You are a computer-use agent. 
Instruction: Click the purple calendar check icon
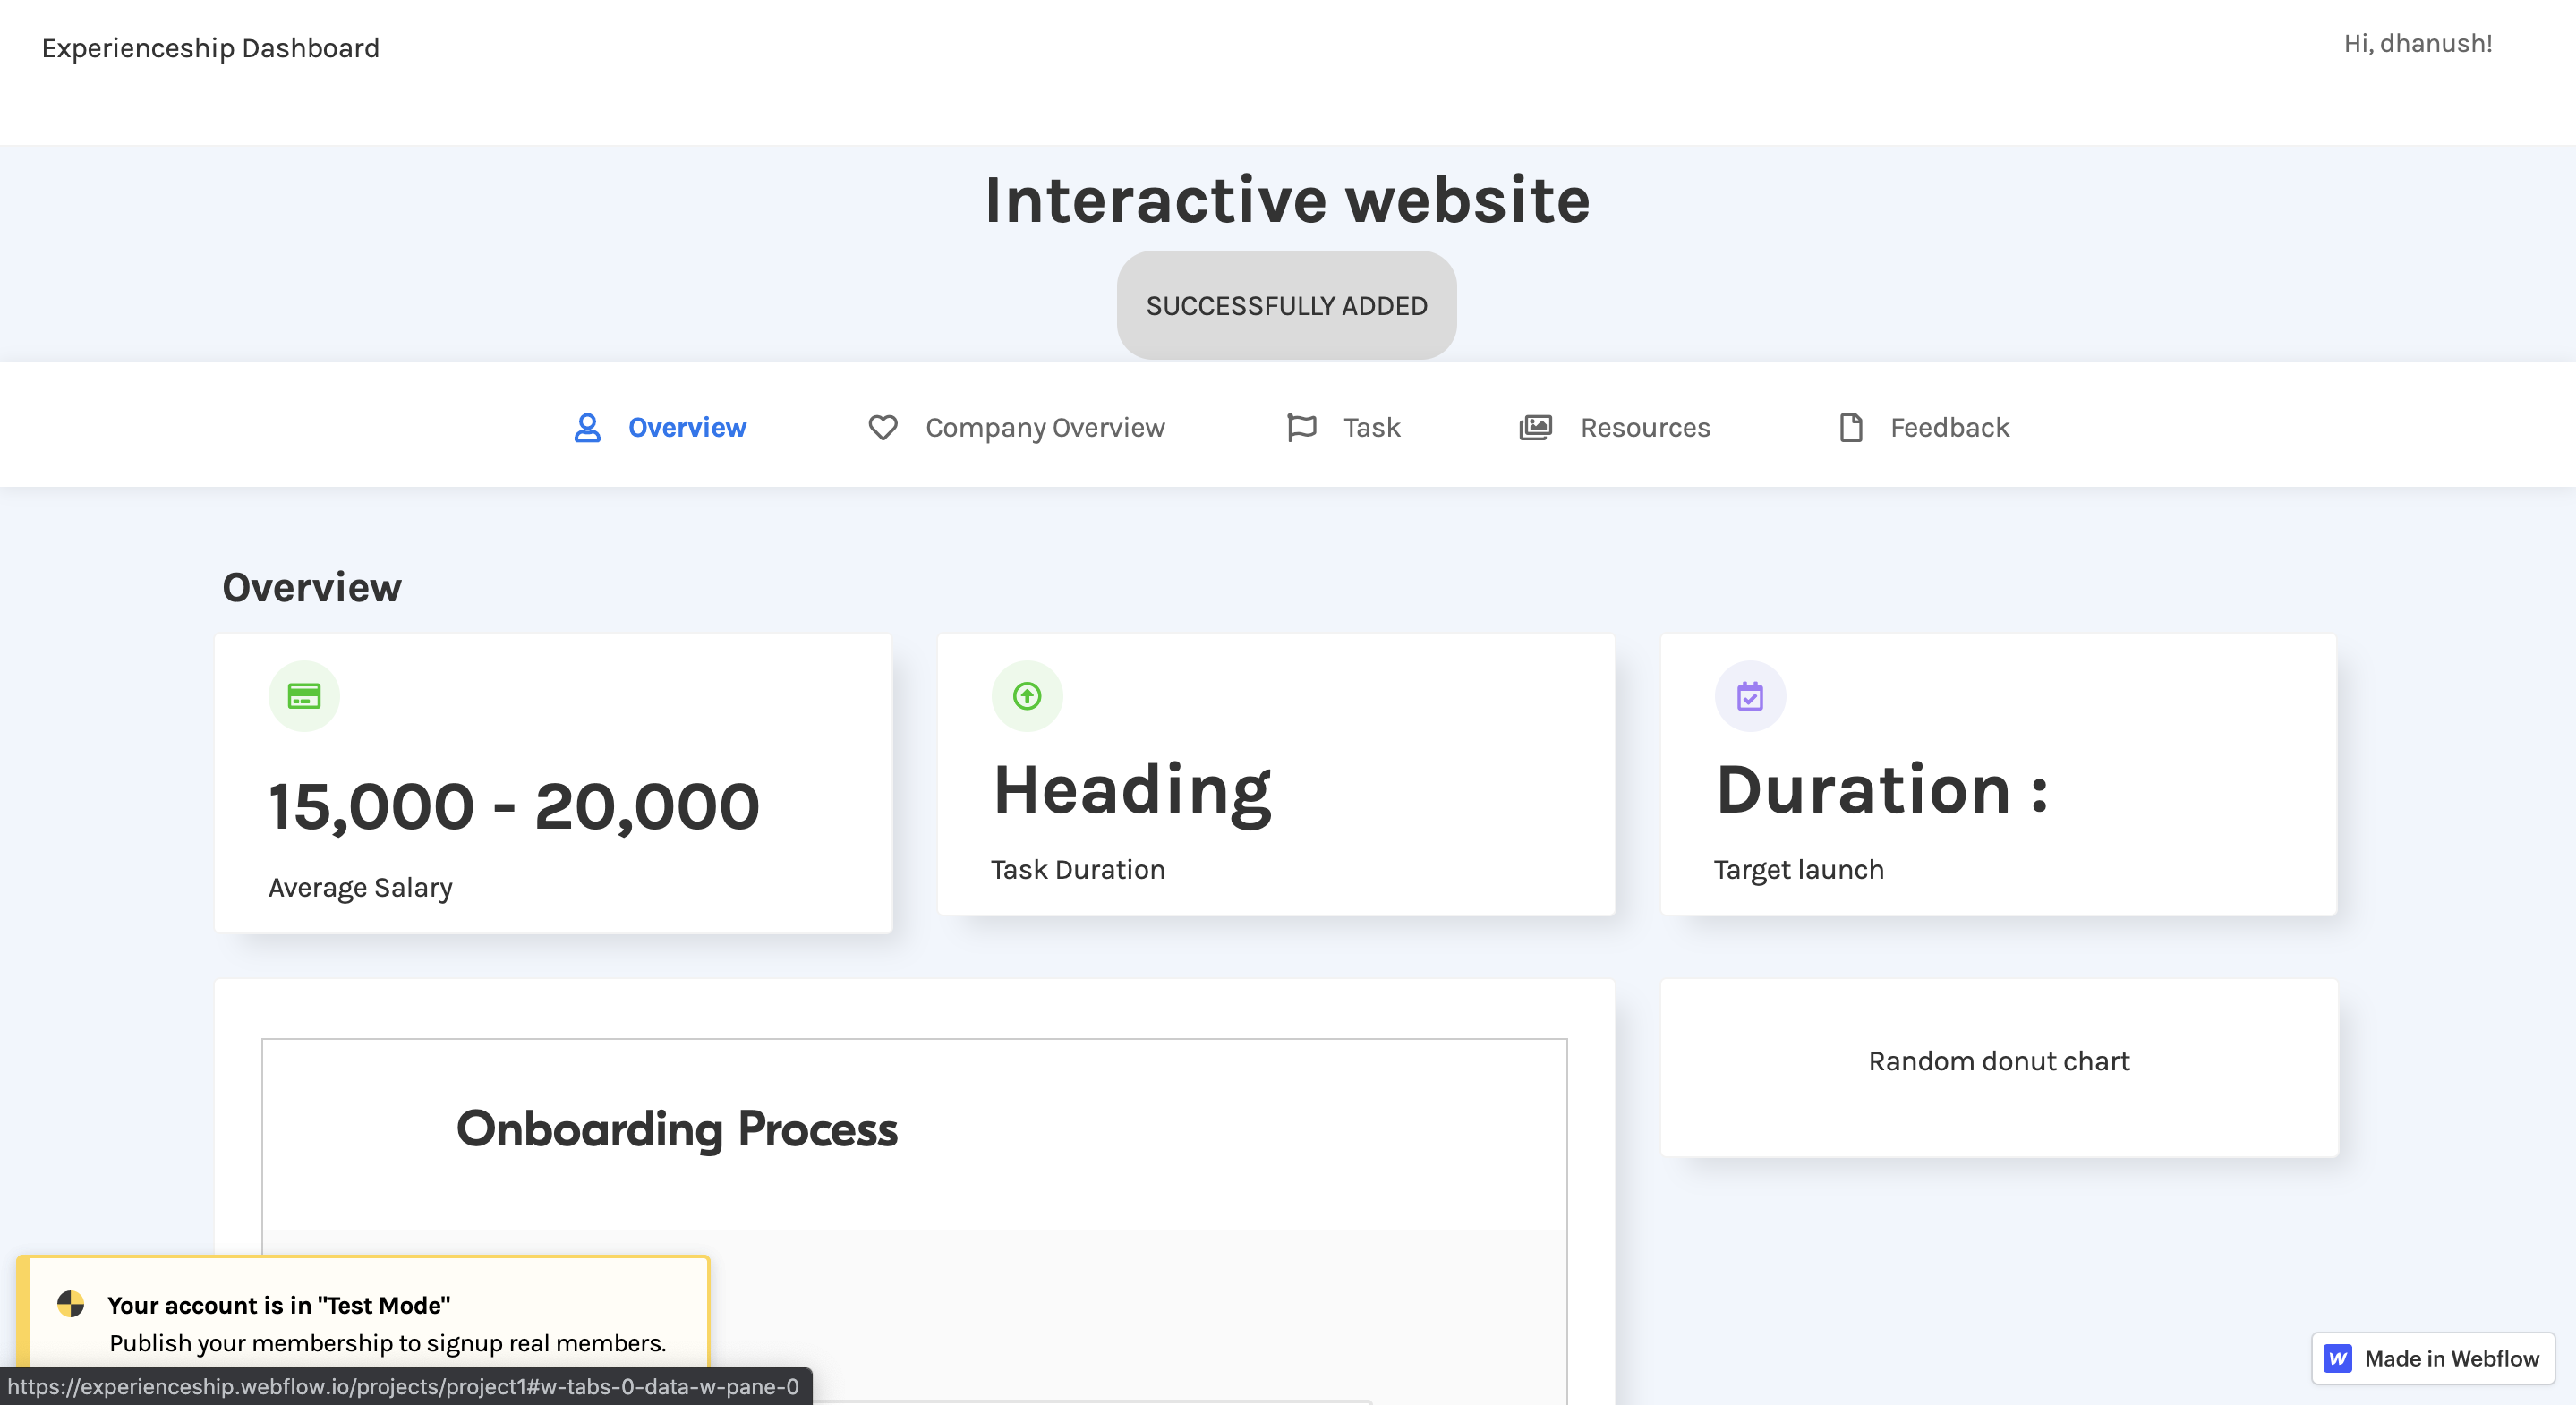pyautogui.click(x=1750, y=696)
